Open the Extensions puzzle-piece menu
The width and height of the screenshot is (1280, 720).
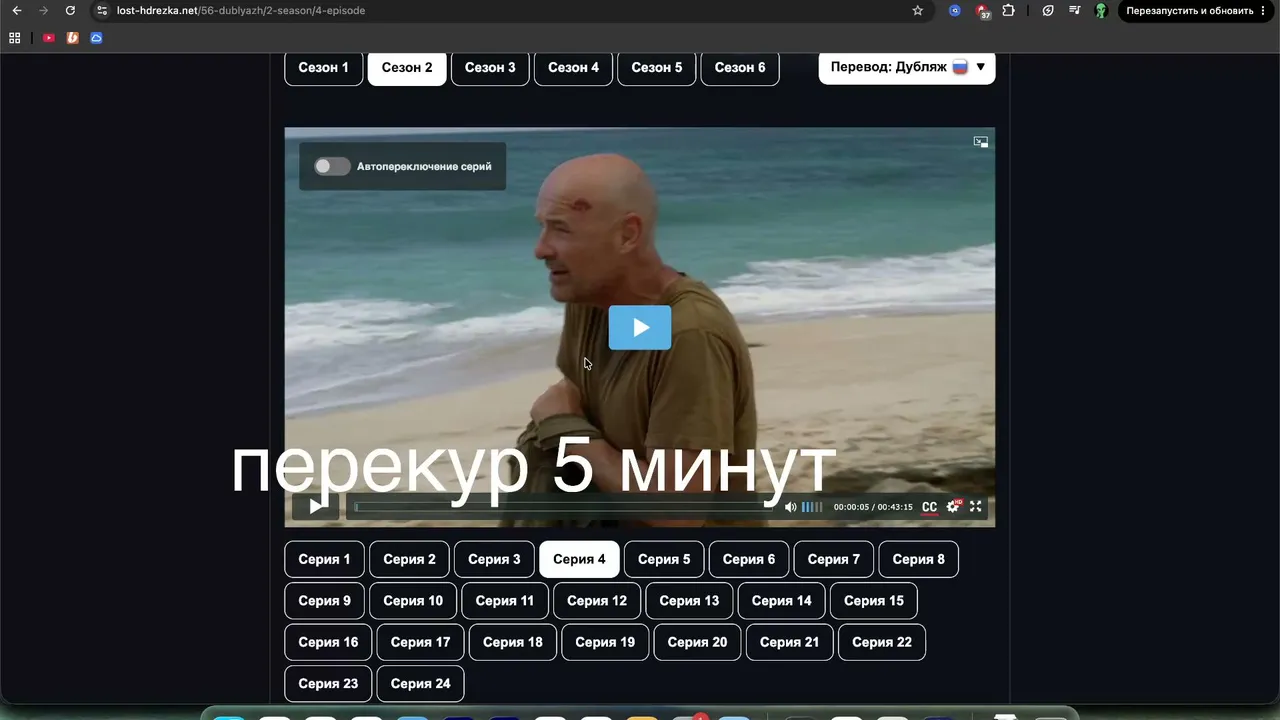(x=1008, y=11)
